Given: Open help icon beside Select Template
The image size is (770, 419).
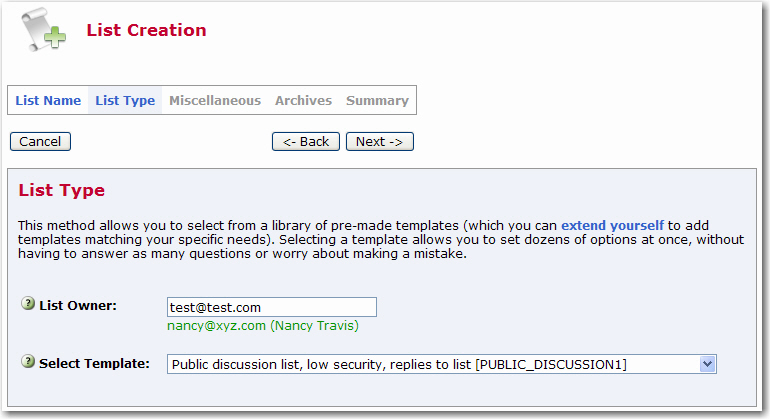Looking at the screenshot, I should 28,362.
